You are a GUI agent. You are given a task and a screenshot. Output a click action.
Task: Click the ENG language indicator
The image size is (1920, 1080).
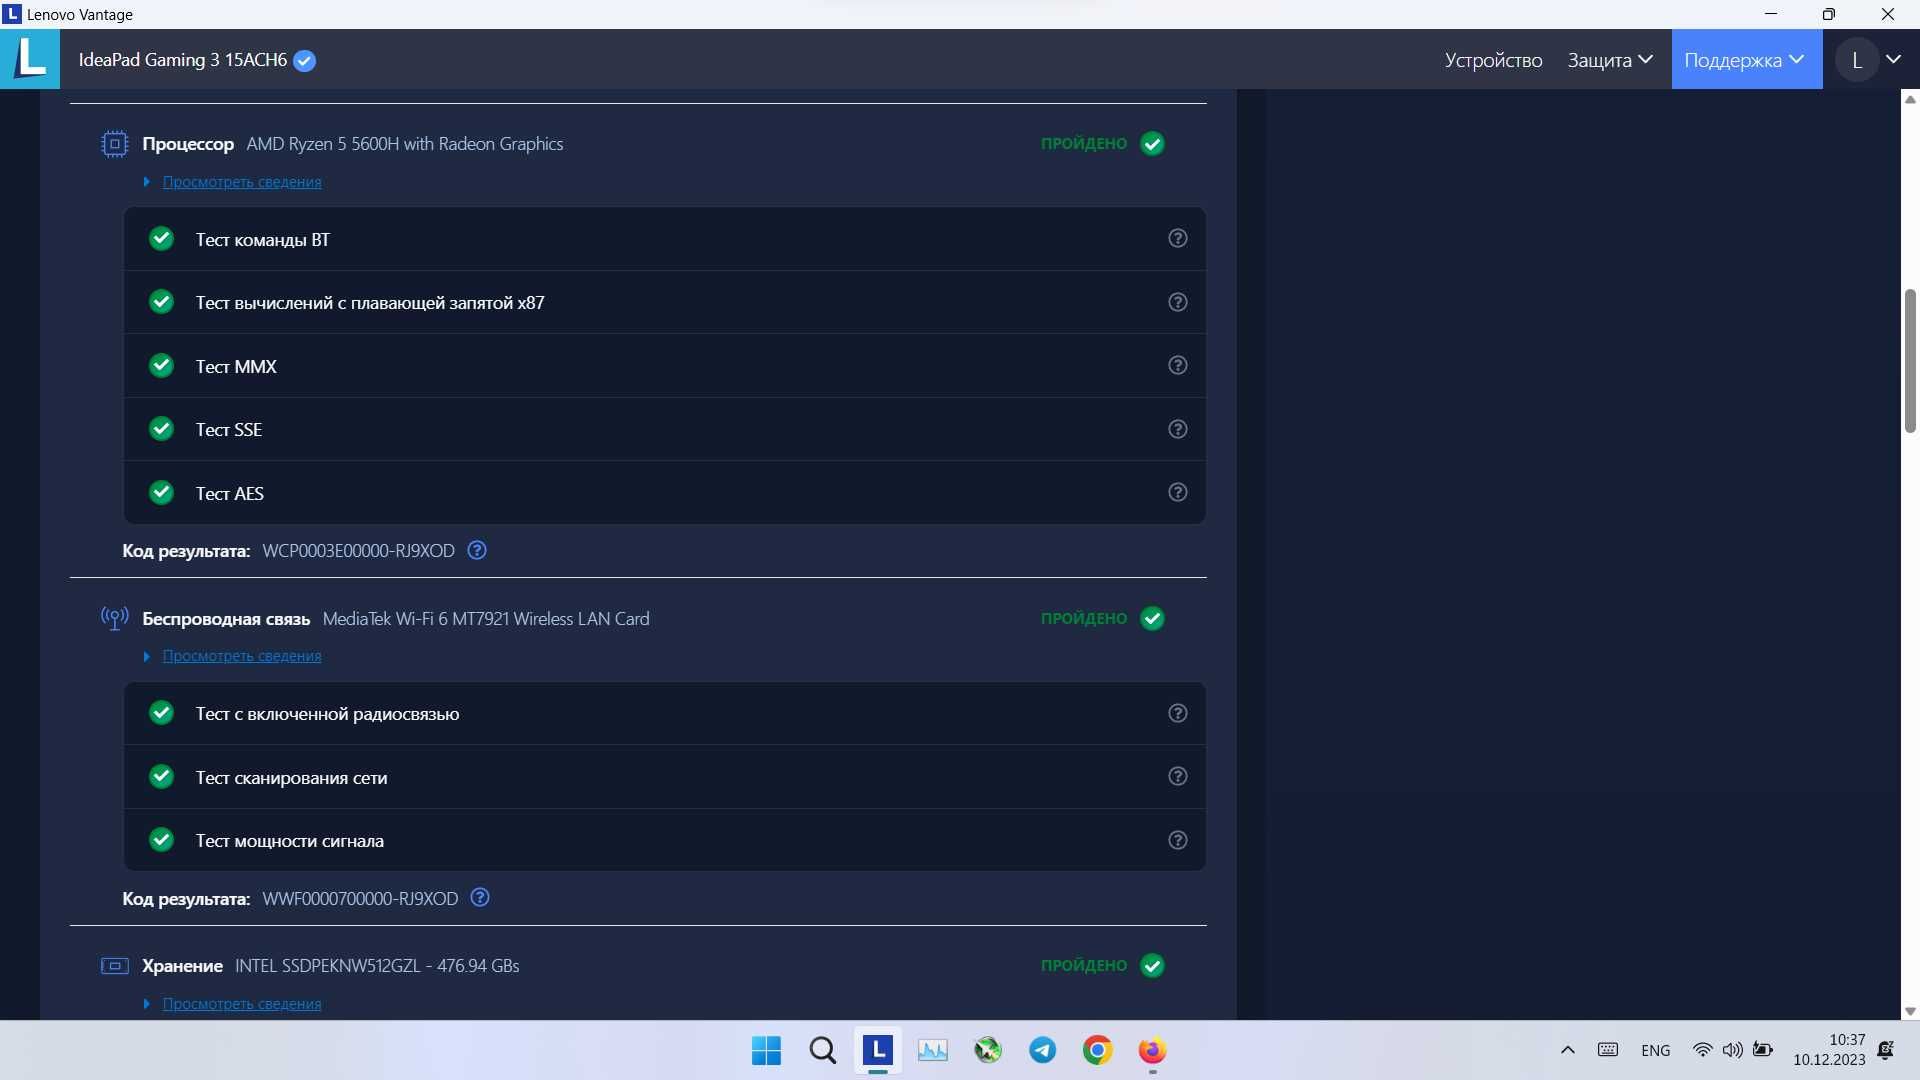1655,1050
